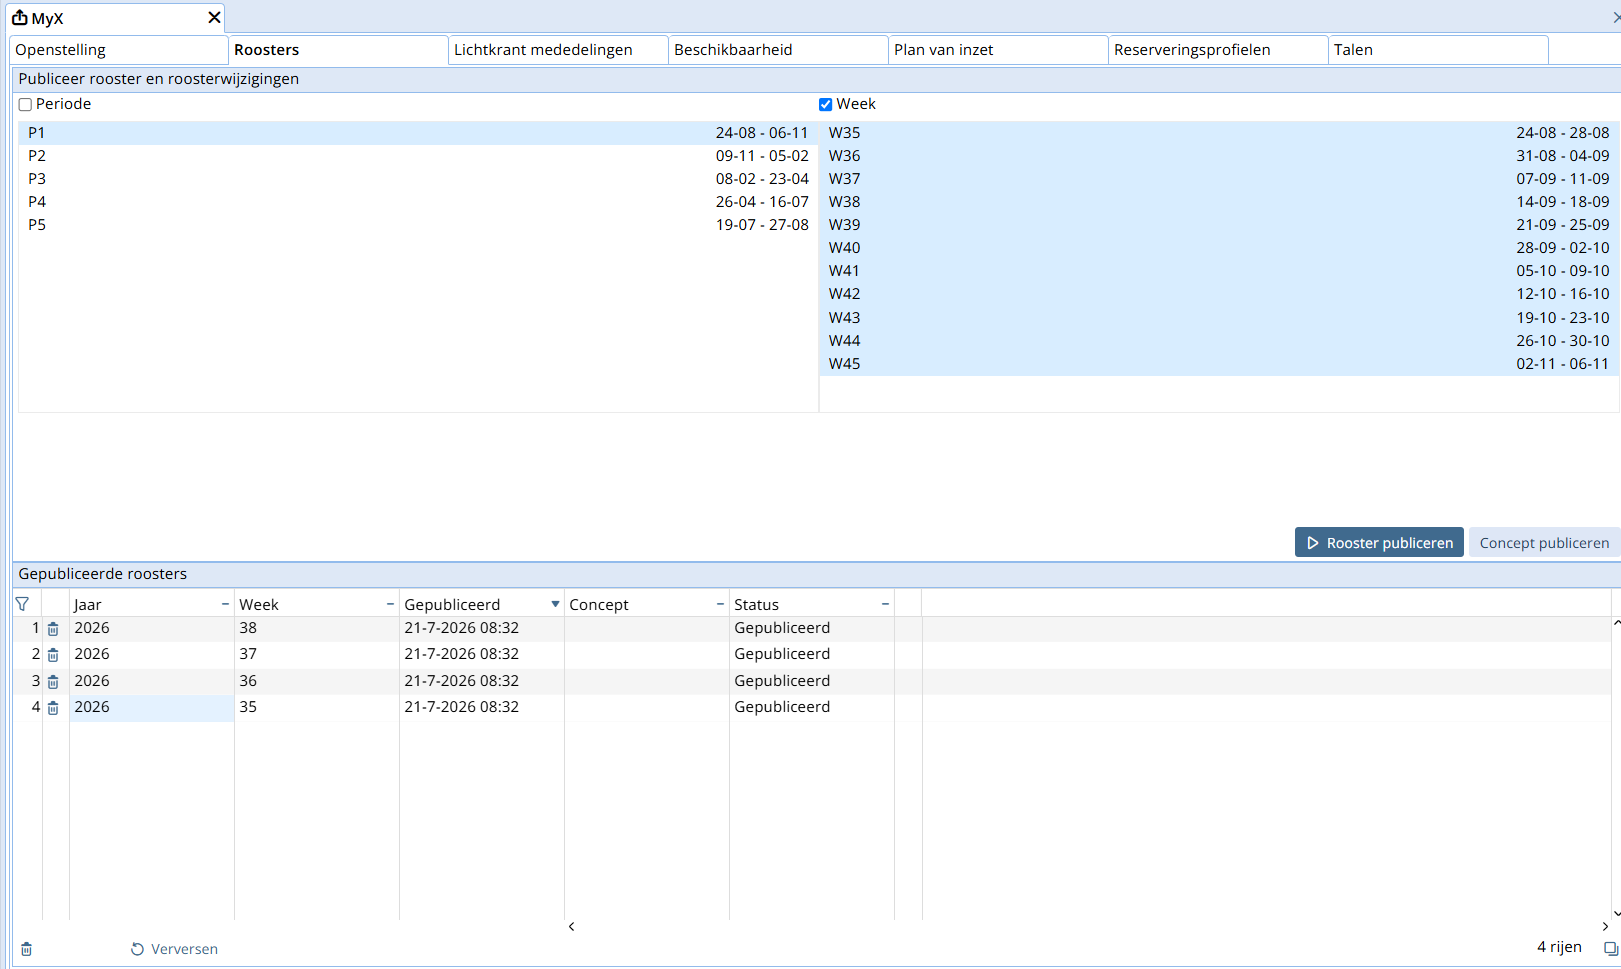Viewport: 1621px width, 969px height.
Task: Click the empty Concept cell for week 38
Action: point(647,628)
